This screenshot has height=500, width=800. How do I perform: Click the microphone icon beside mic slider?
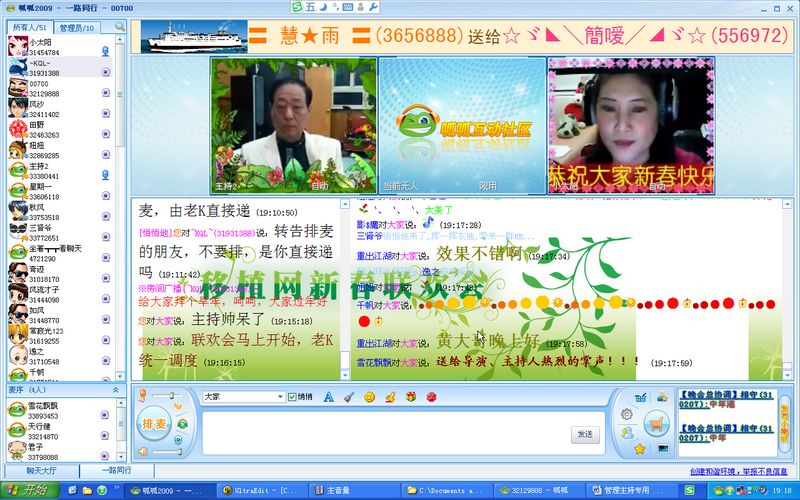tap(143, 395)
